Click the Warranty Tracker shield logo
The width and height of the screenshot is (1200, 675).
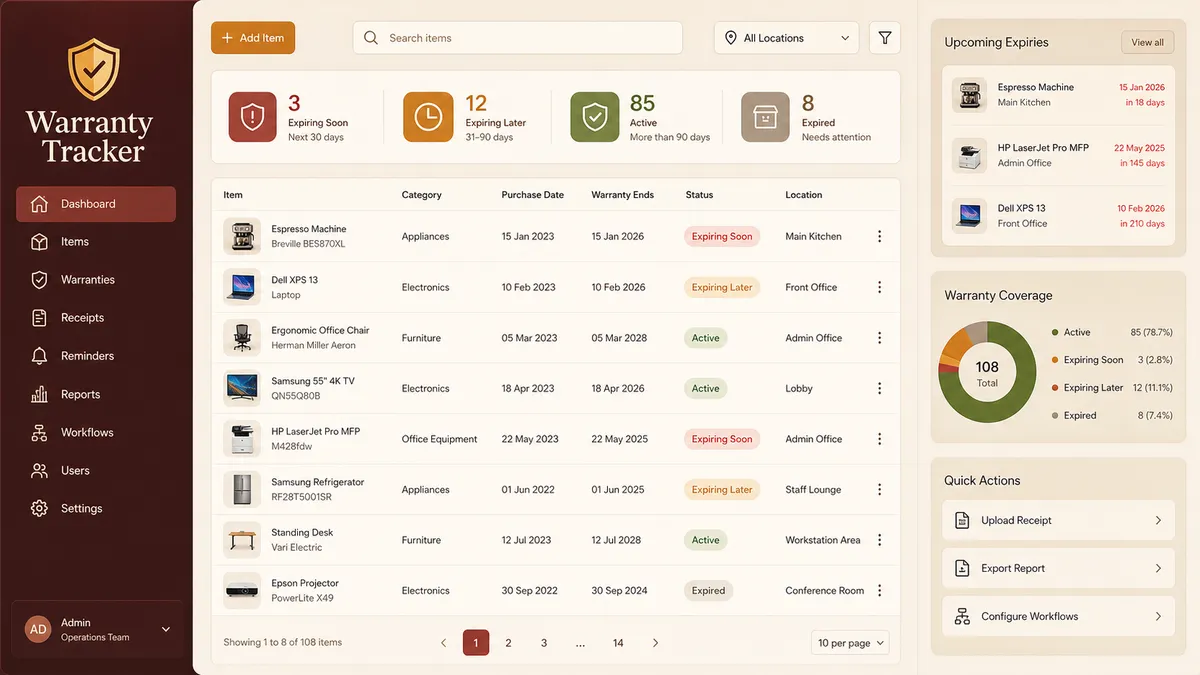pyautogui.click(x=94, y=68)
